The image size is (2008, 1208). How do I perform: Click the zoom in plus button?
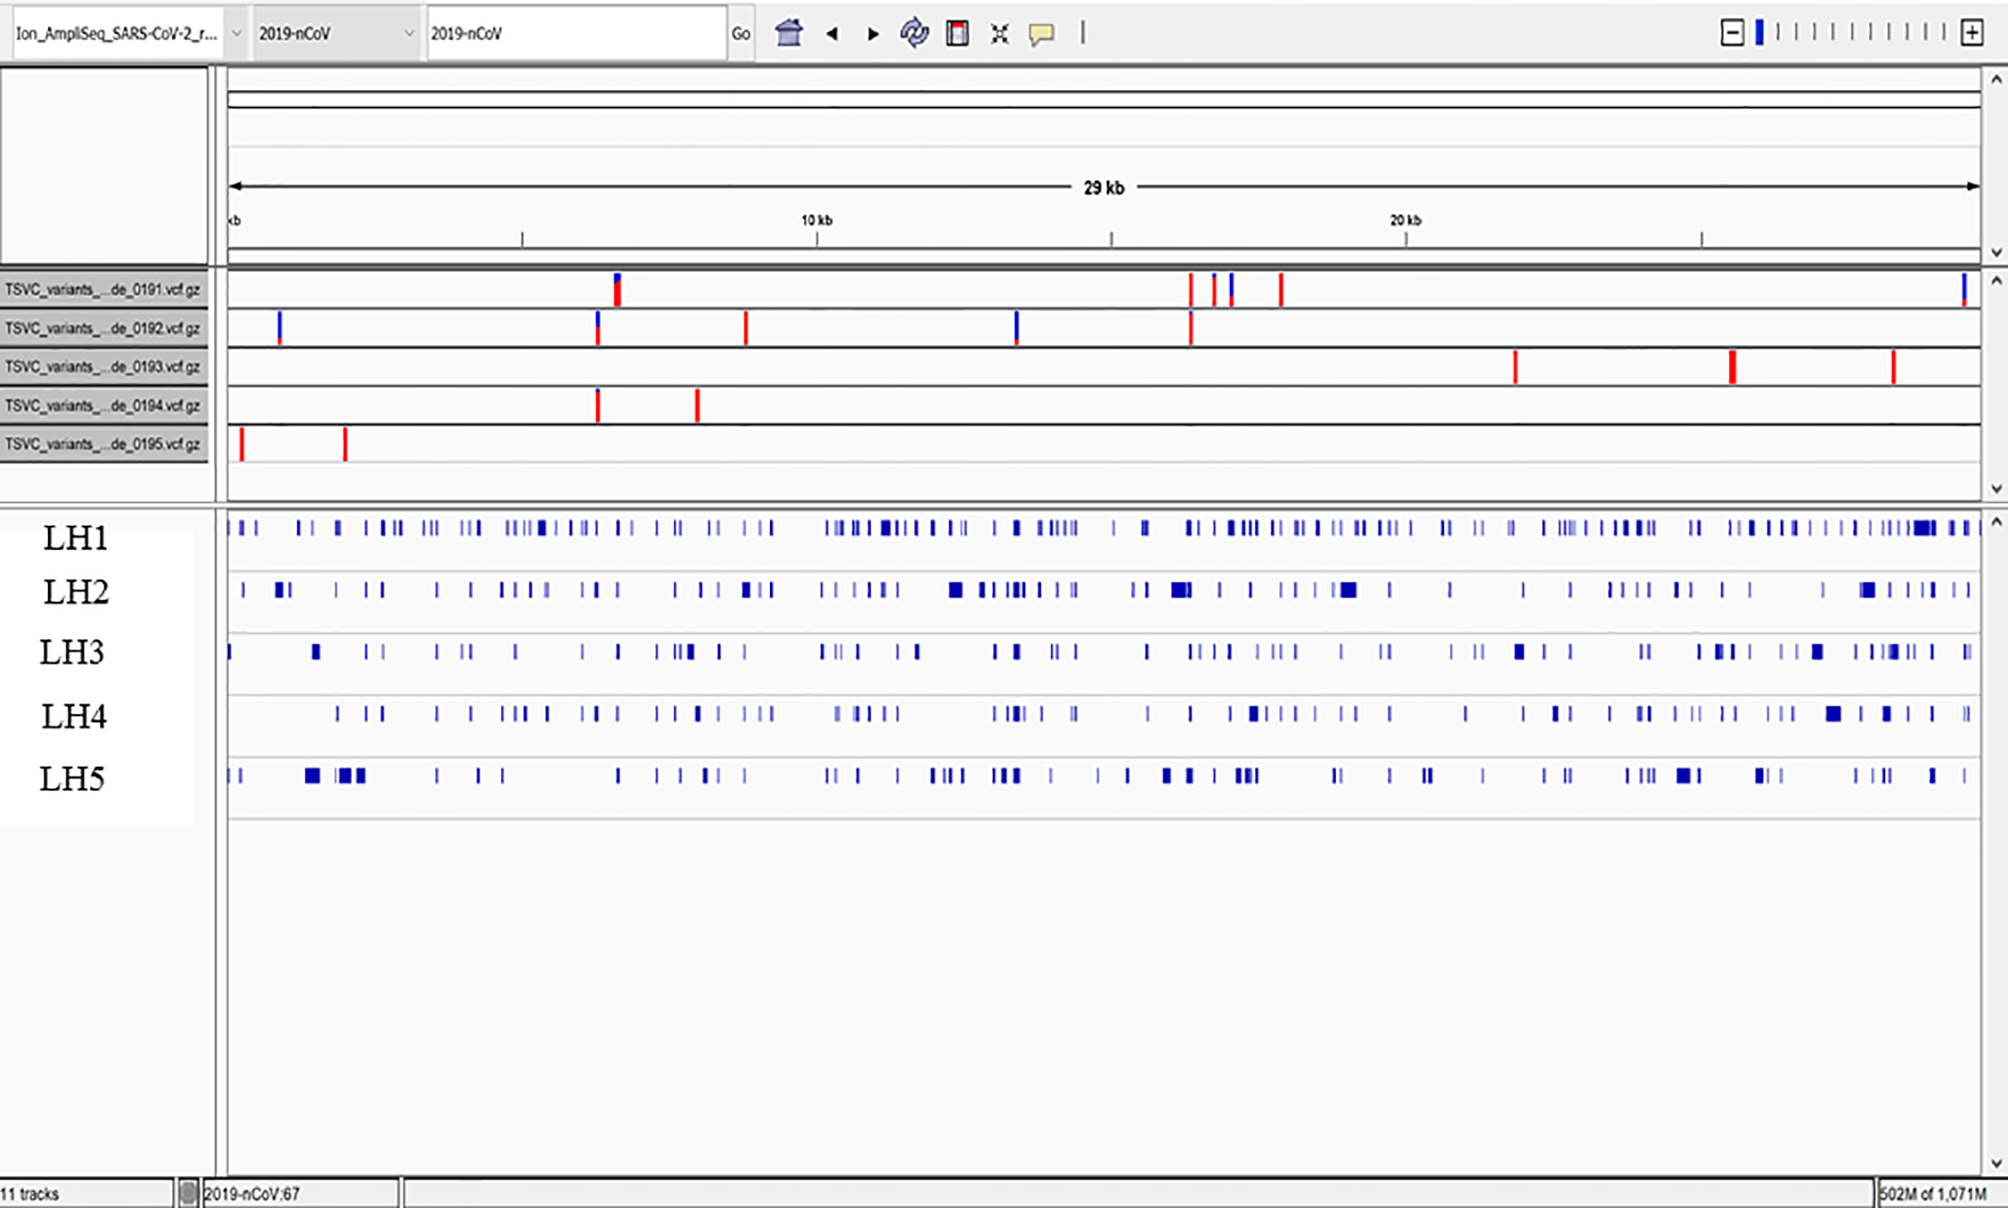click(1972, 33)
